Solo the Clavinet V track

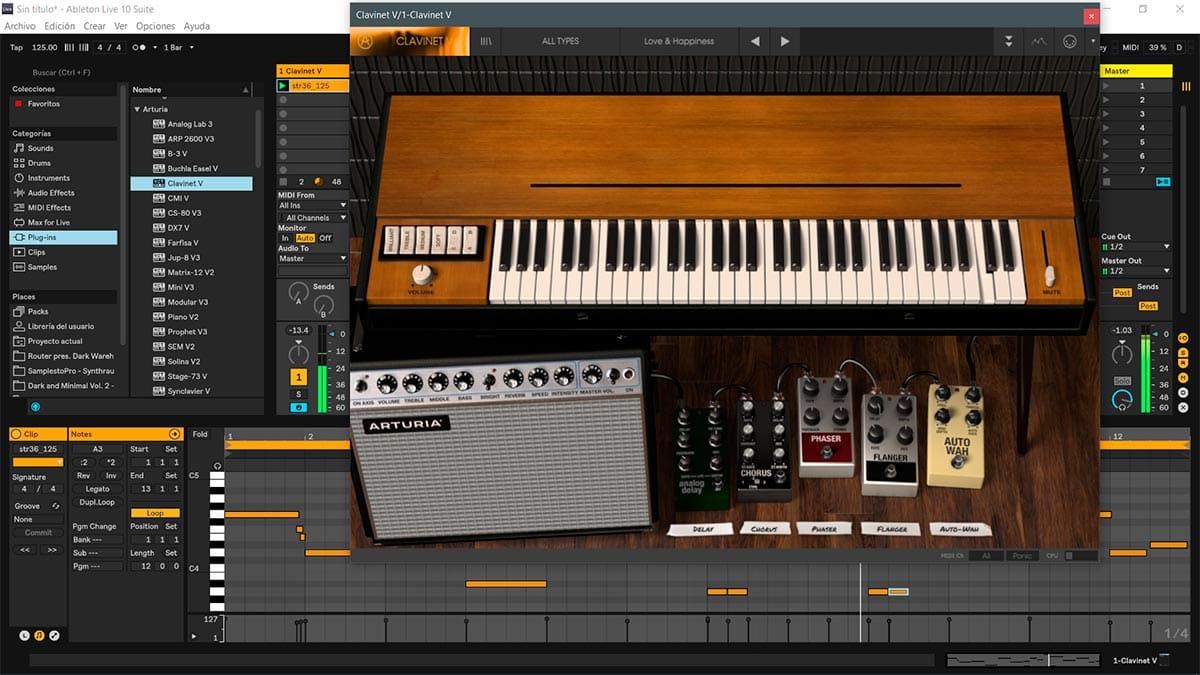[x=298, y=394]
